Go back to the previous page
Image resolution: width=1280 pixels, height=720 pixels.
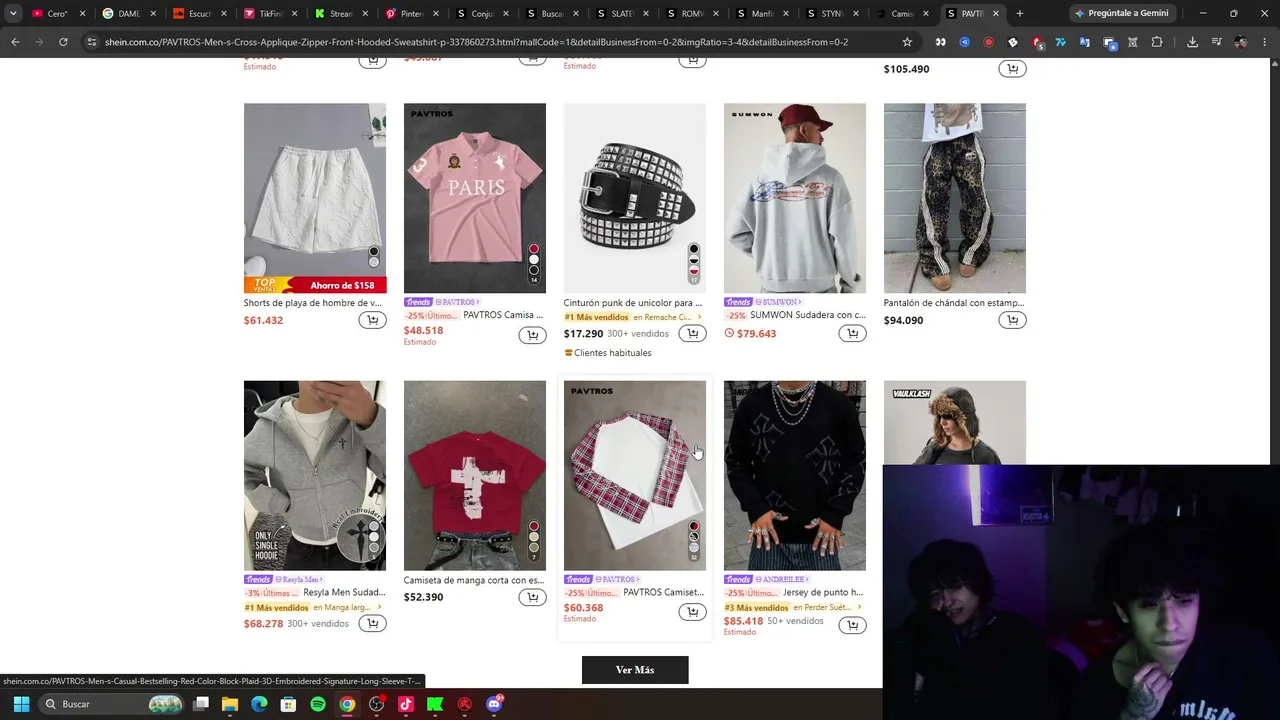point(15,42)
